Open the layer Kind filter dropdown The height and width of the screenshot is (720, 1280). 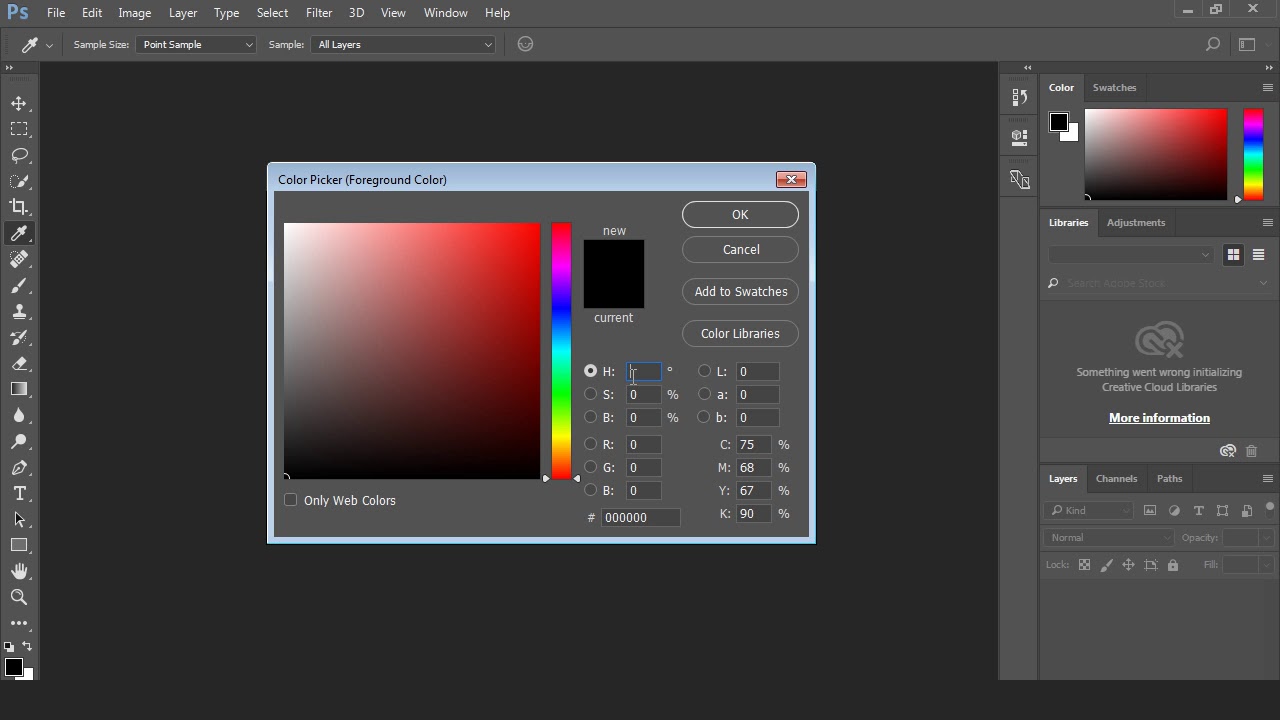pyautogui.click(x=1088, y=511)
